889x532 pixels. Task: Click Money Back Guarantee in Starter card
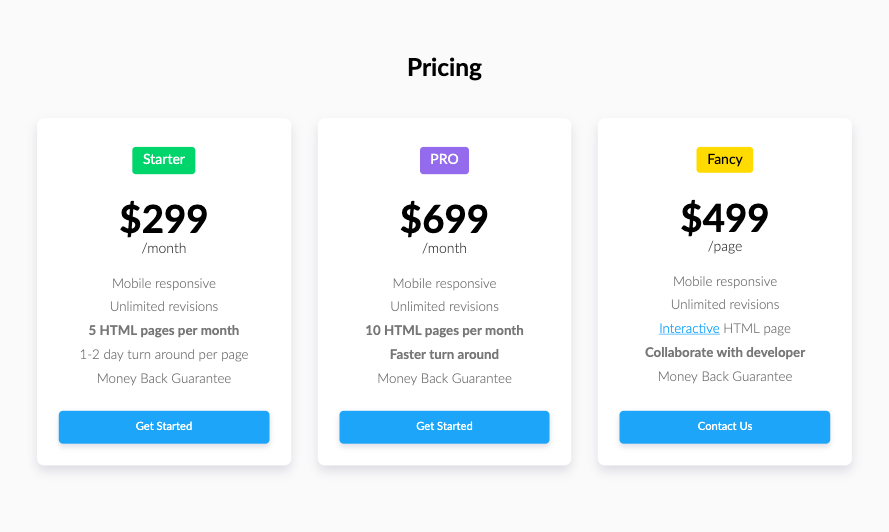164,378
